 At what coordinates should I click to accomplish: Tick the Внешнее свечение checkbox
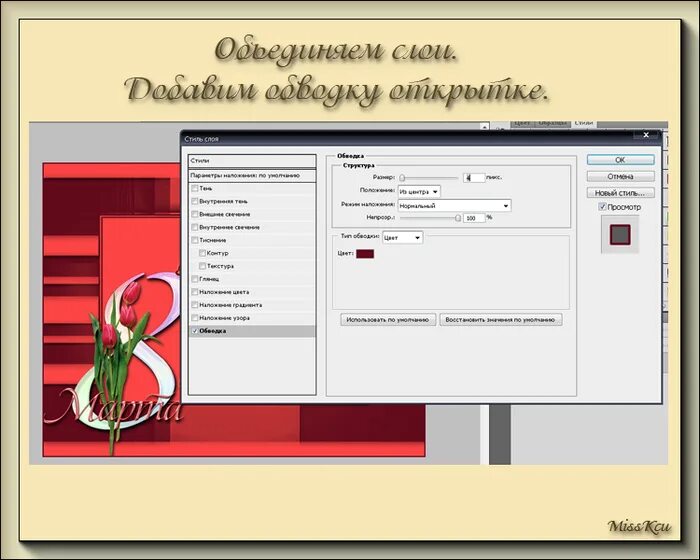click(x=195, y=214)
